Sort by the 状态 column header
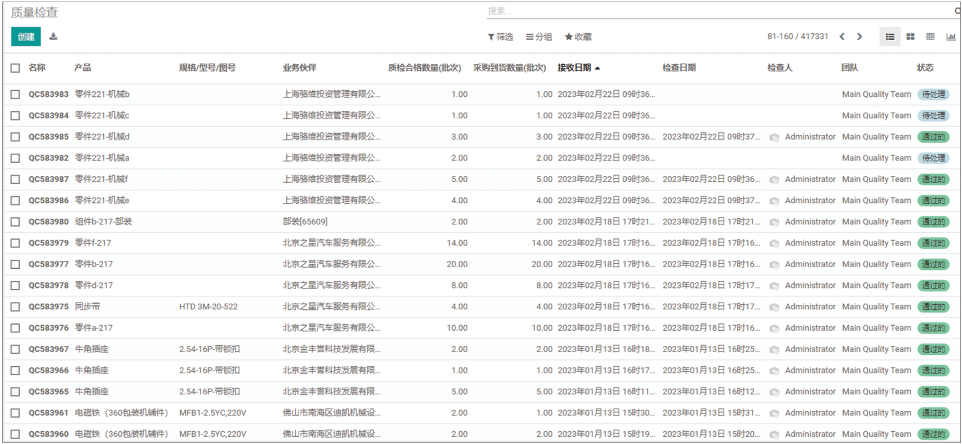Viewport: 962px width, 444px height. point(925,68)
